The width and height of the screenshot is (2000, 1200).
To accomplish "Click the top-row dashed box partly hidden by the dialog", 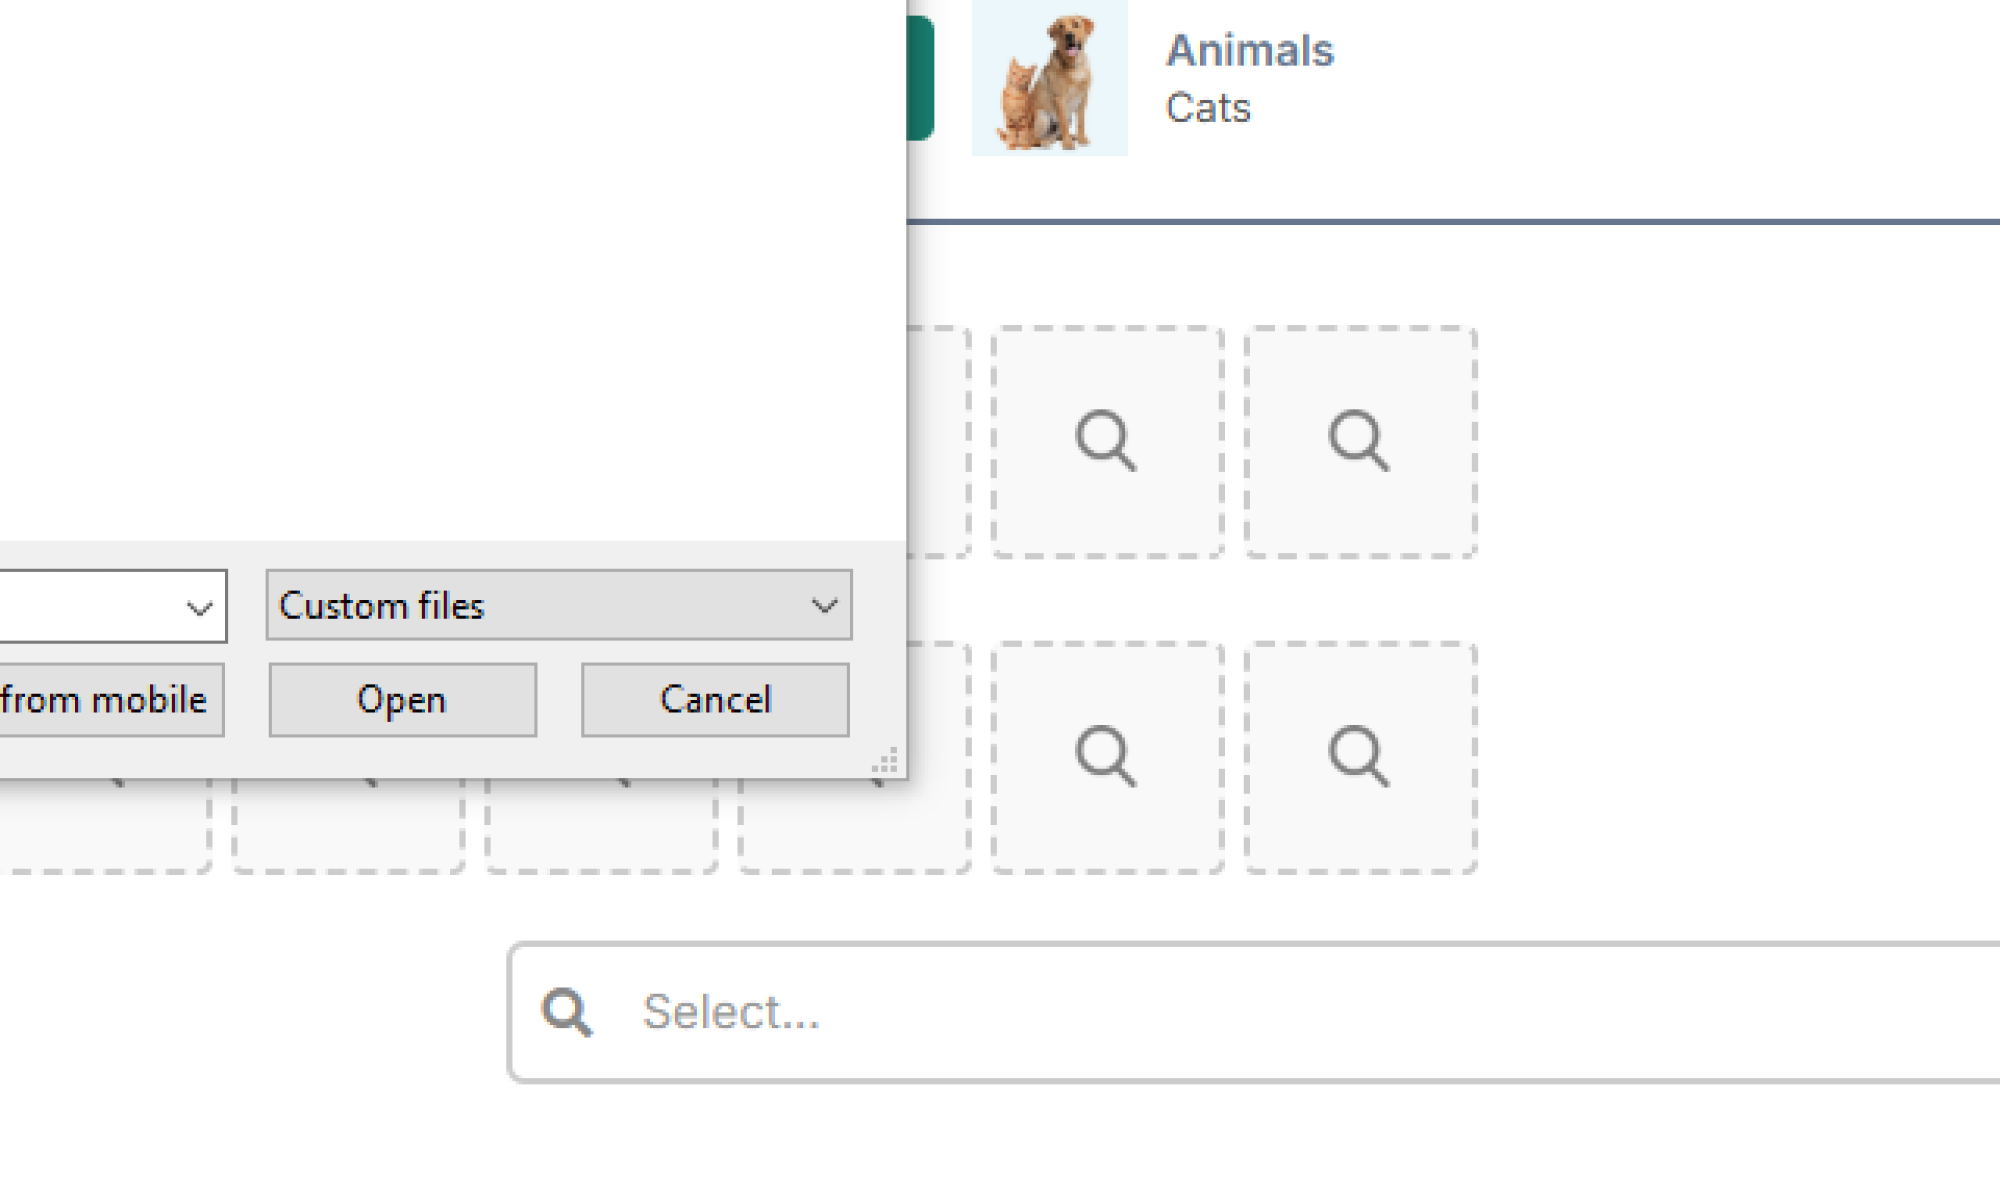I will 940,441.
